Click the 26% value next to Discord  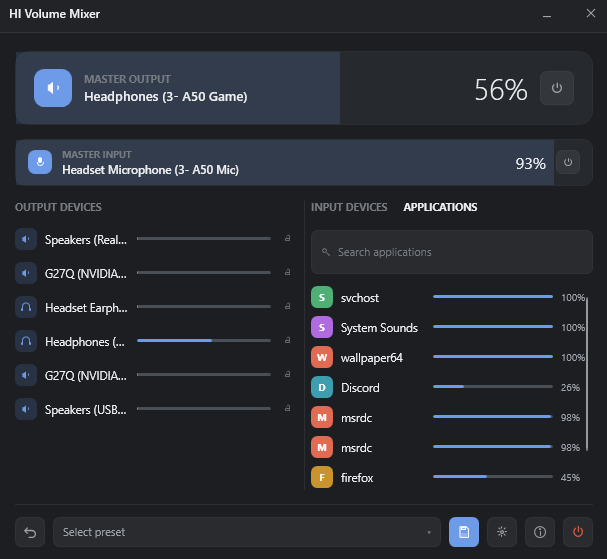coord(570,388)
